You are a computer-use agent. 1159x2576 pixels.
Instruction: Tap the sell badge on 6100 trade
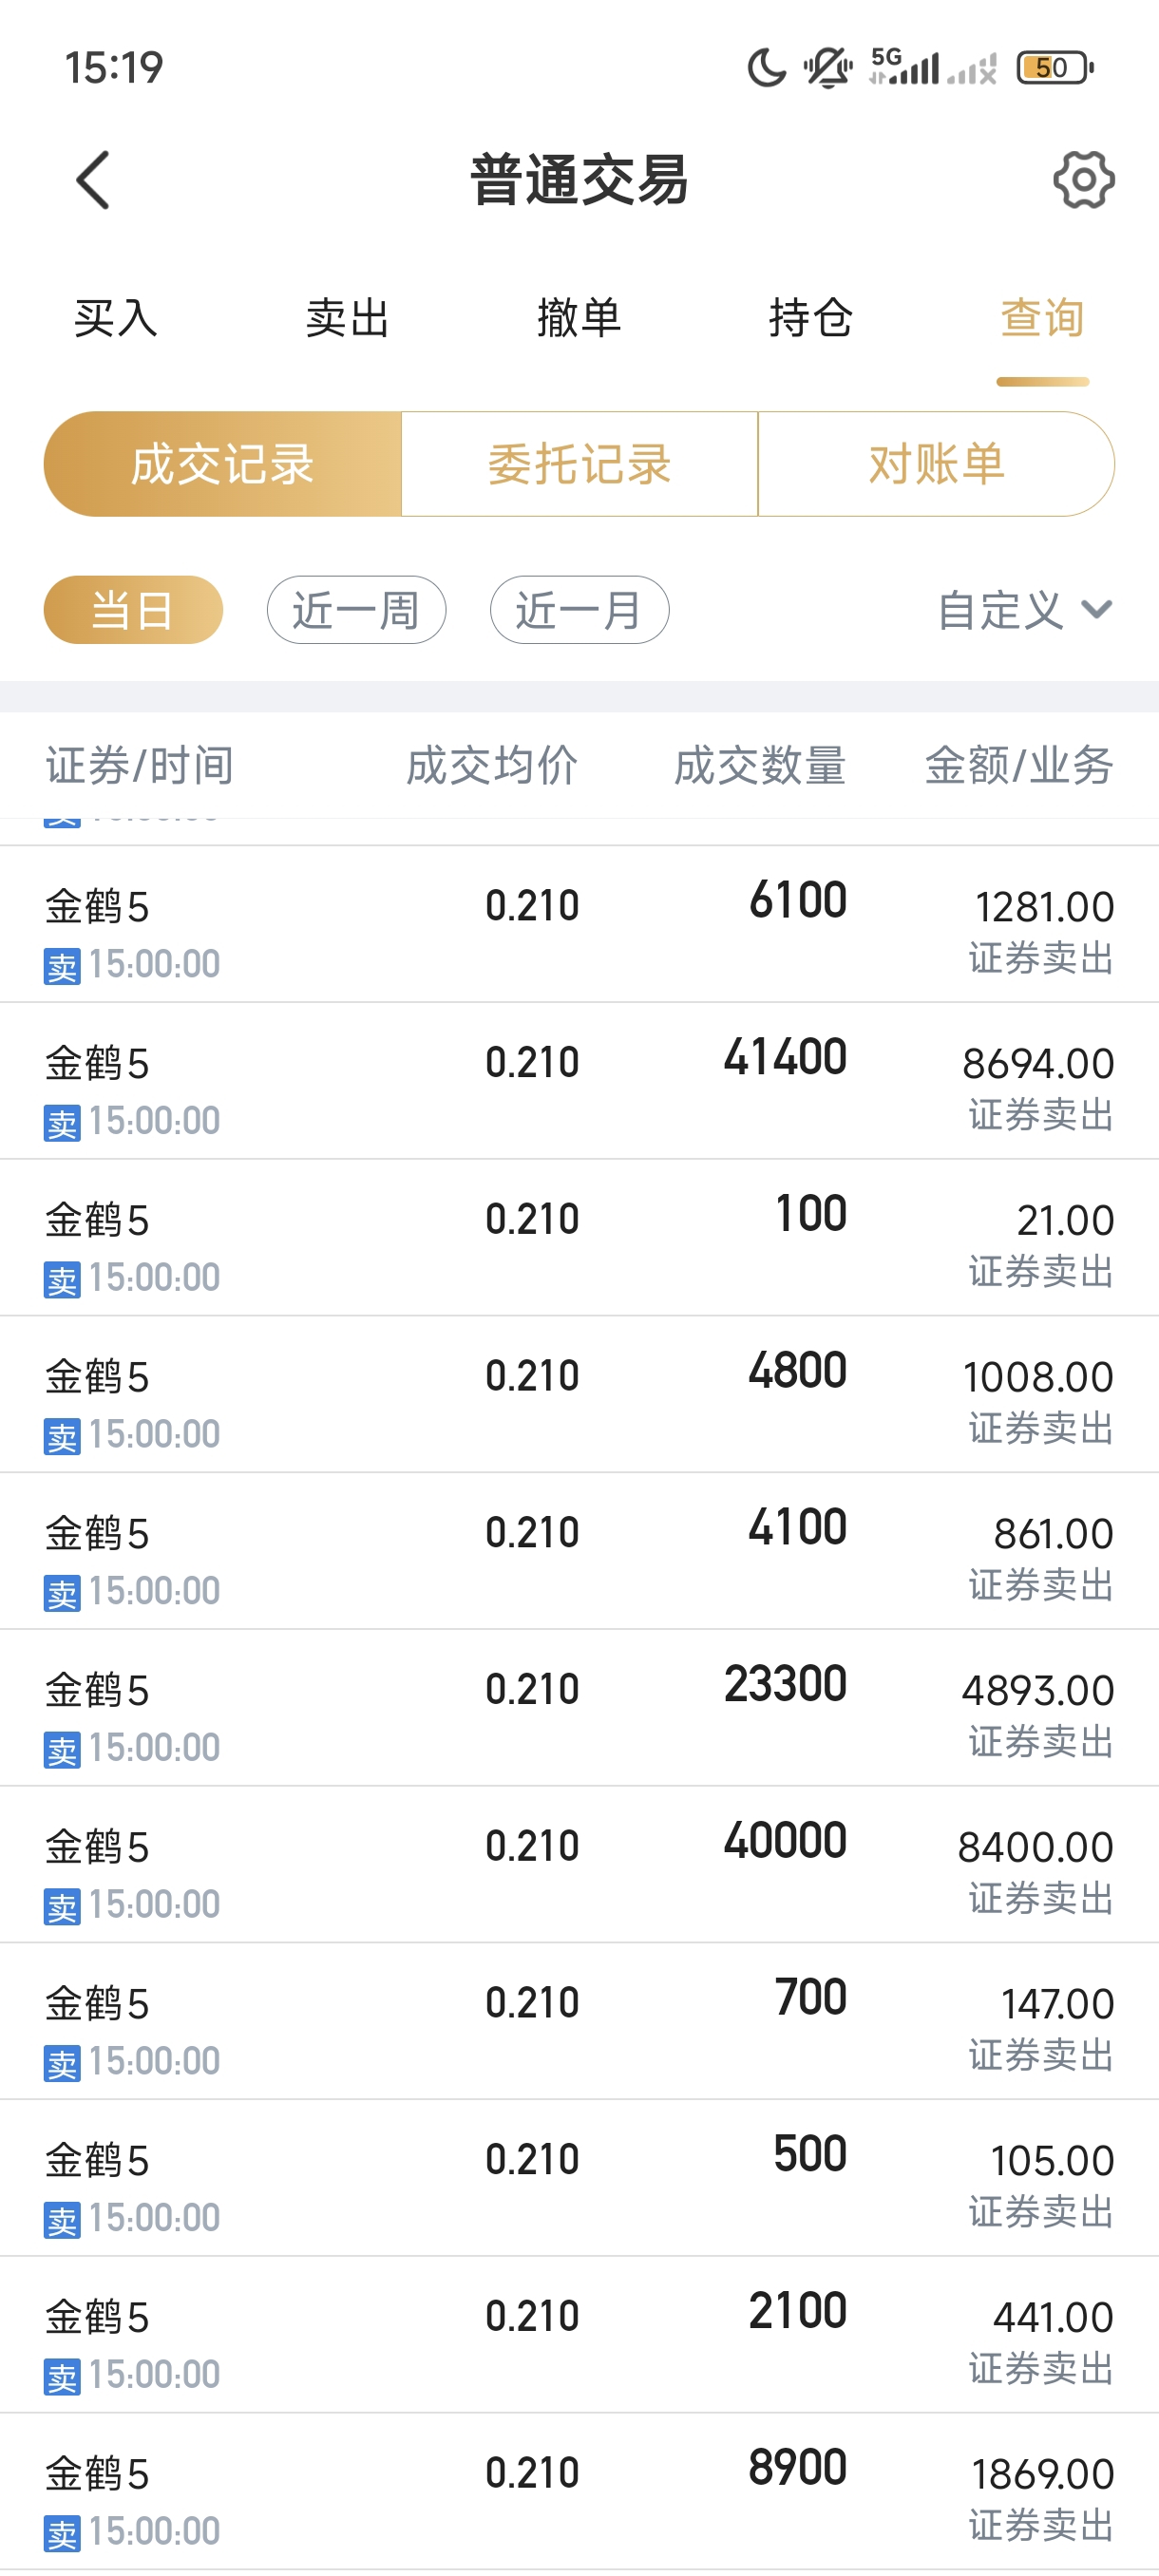point(62,966)
